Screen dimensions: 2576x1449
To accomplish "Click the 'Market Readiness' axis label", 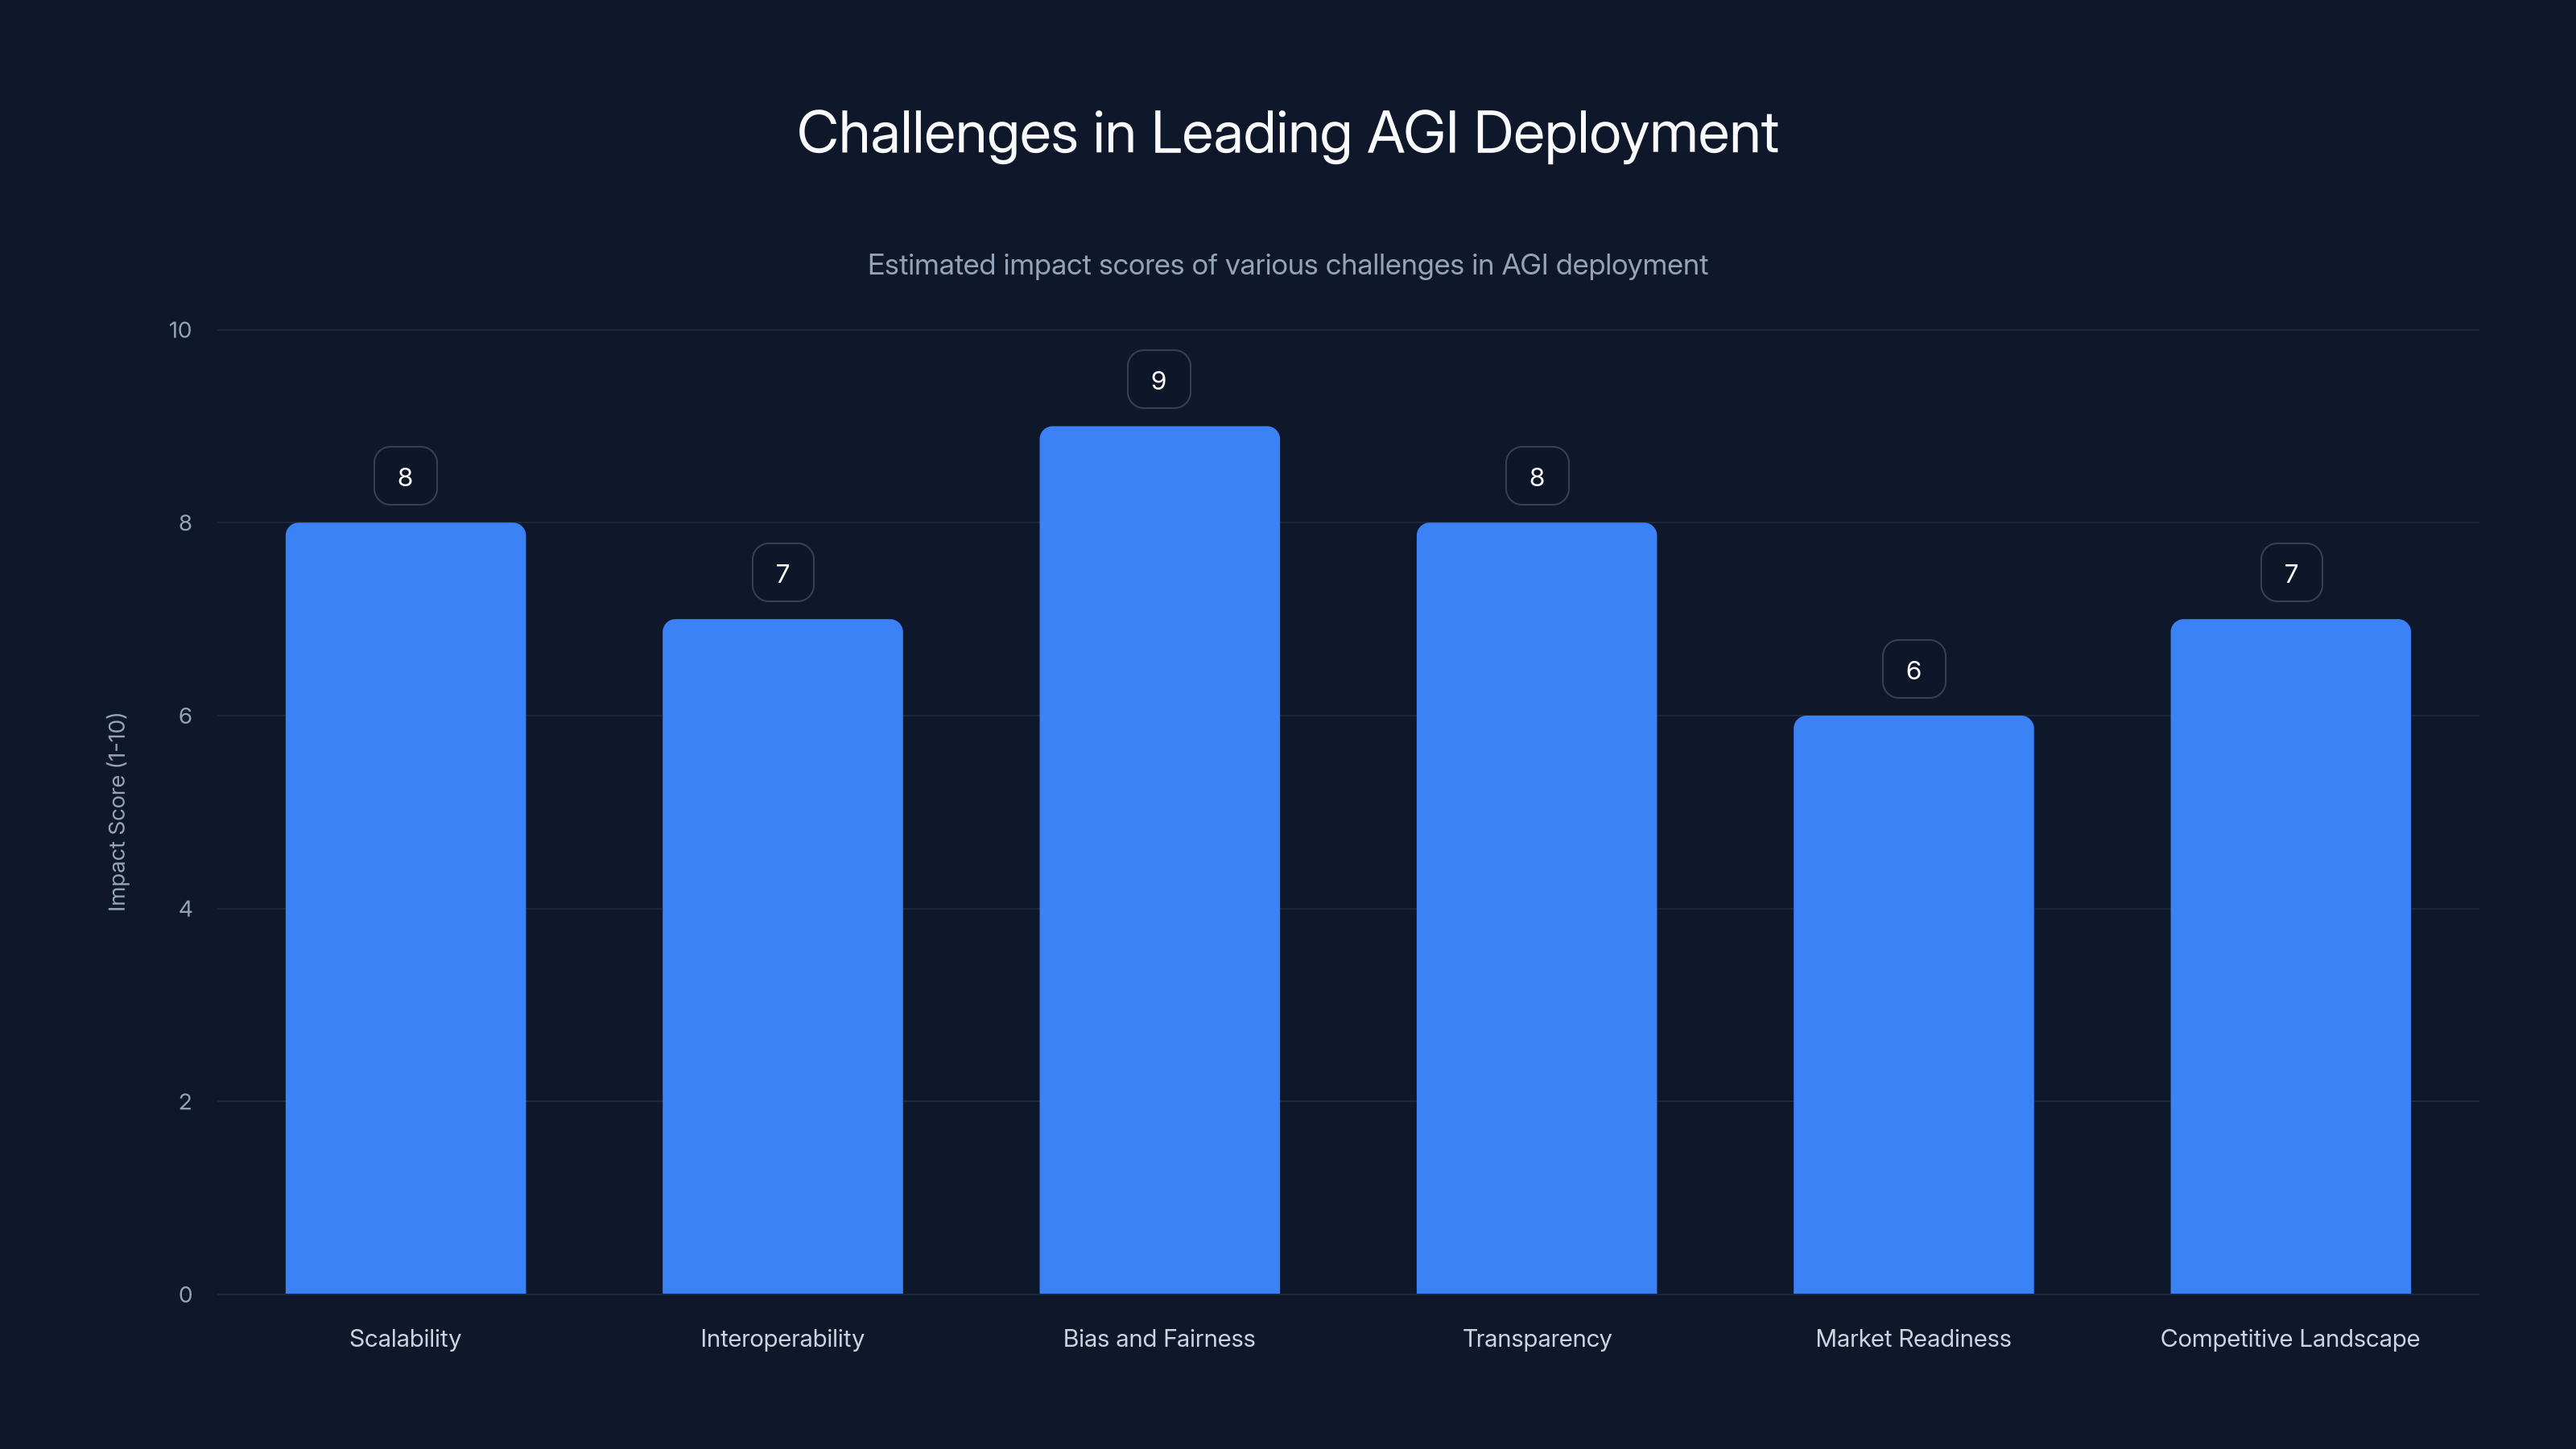I will pos(1913,1338).
